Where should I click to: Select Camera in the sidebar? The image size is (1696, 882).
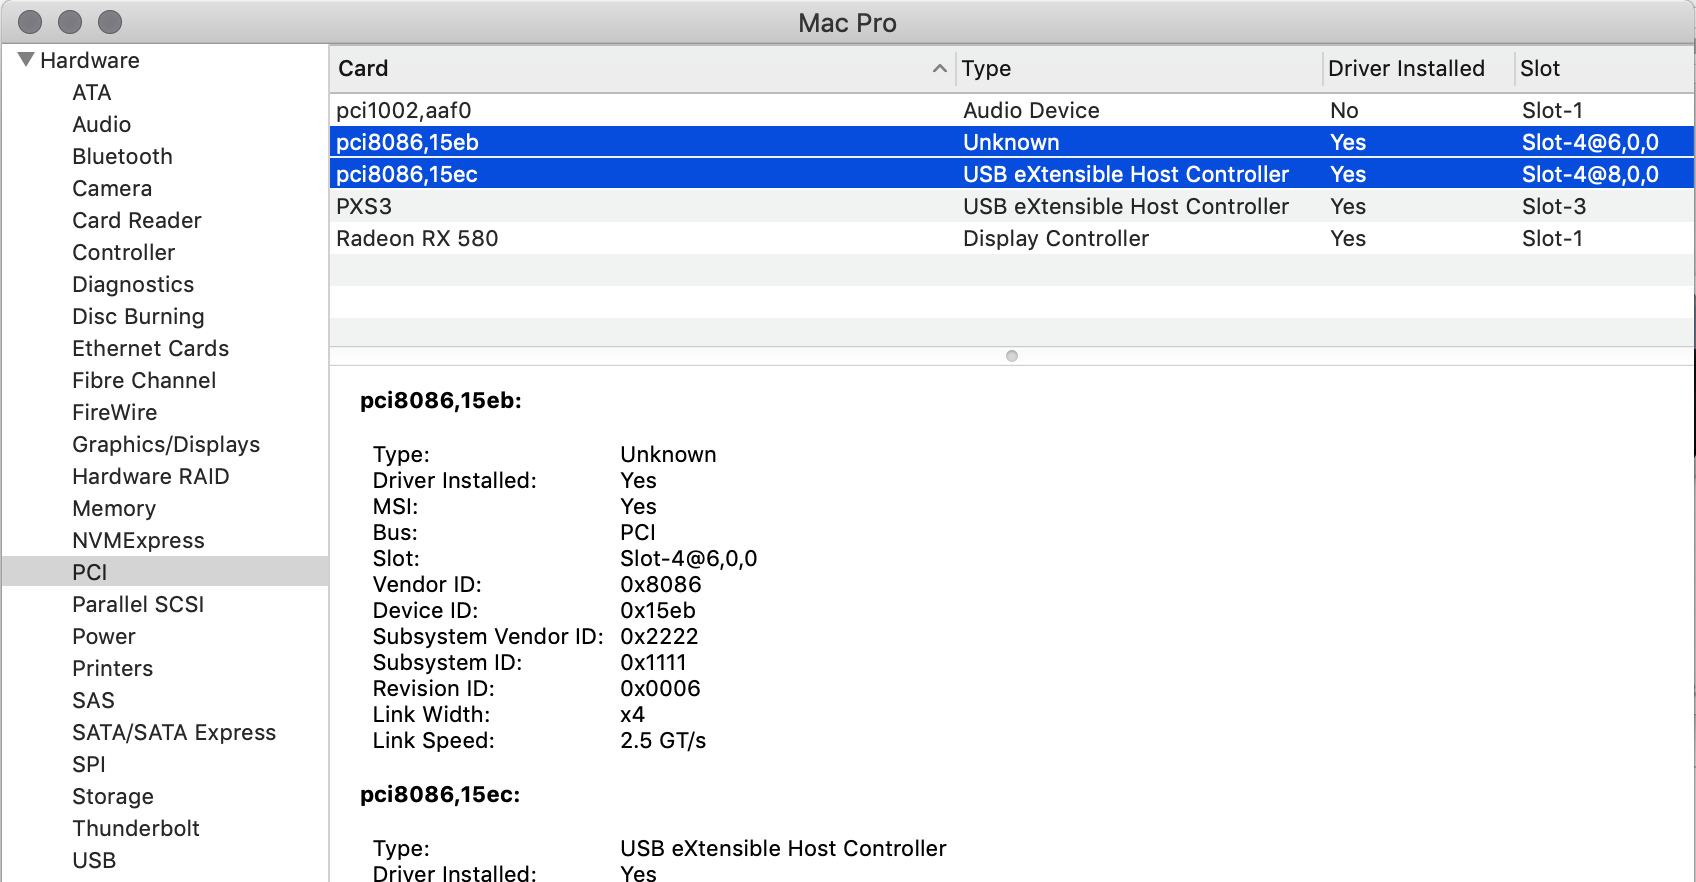point(112,189)
